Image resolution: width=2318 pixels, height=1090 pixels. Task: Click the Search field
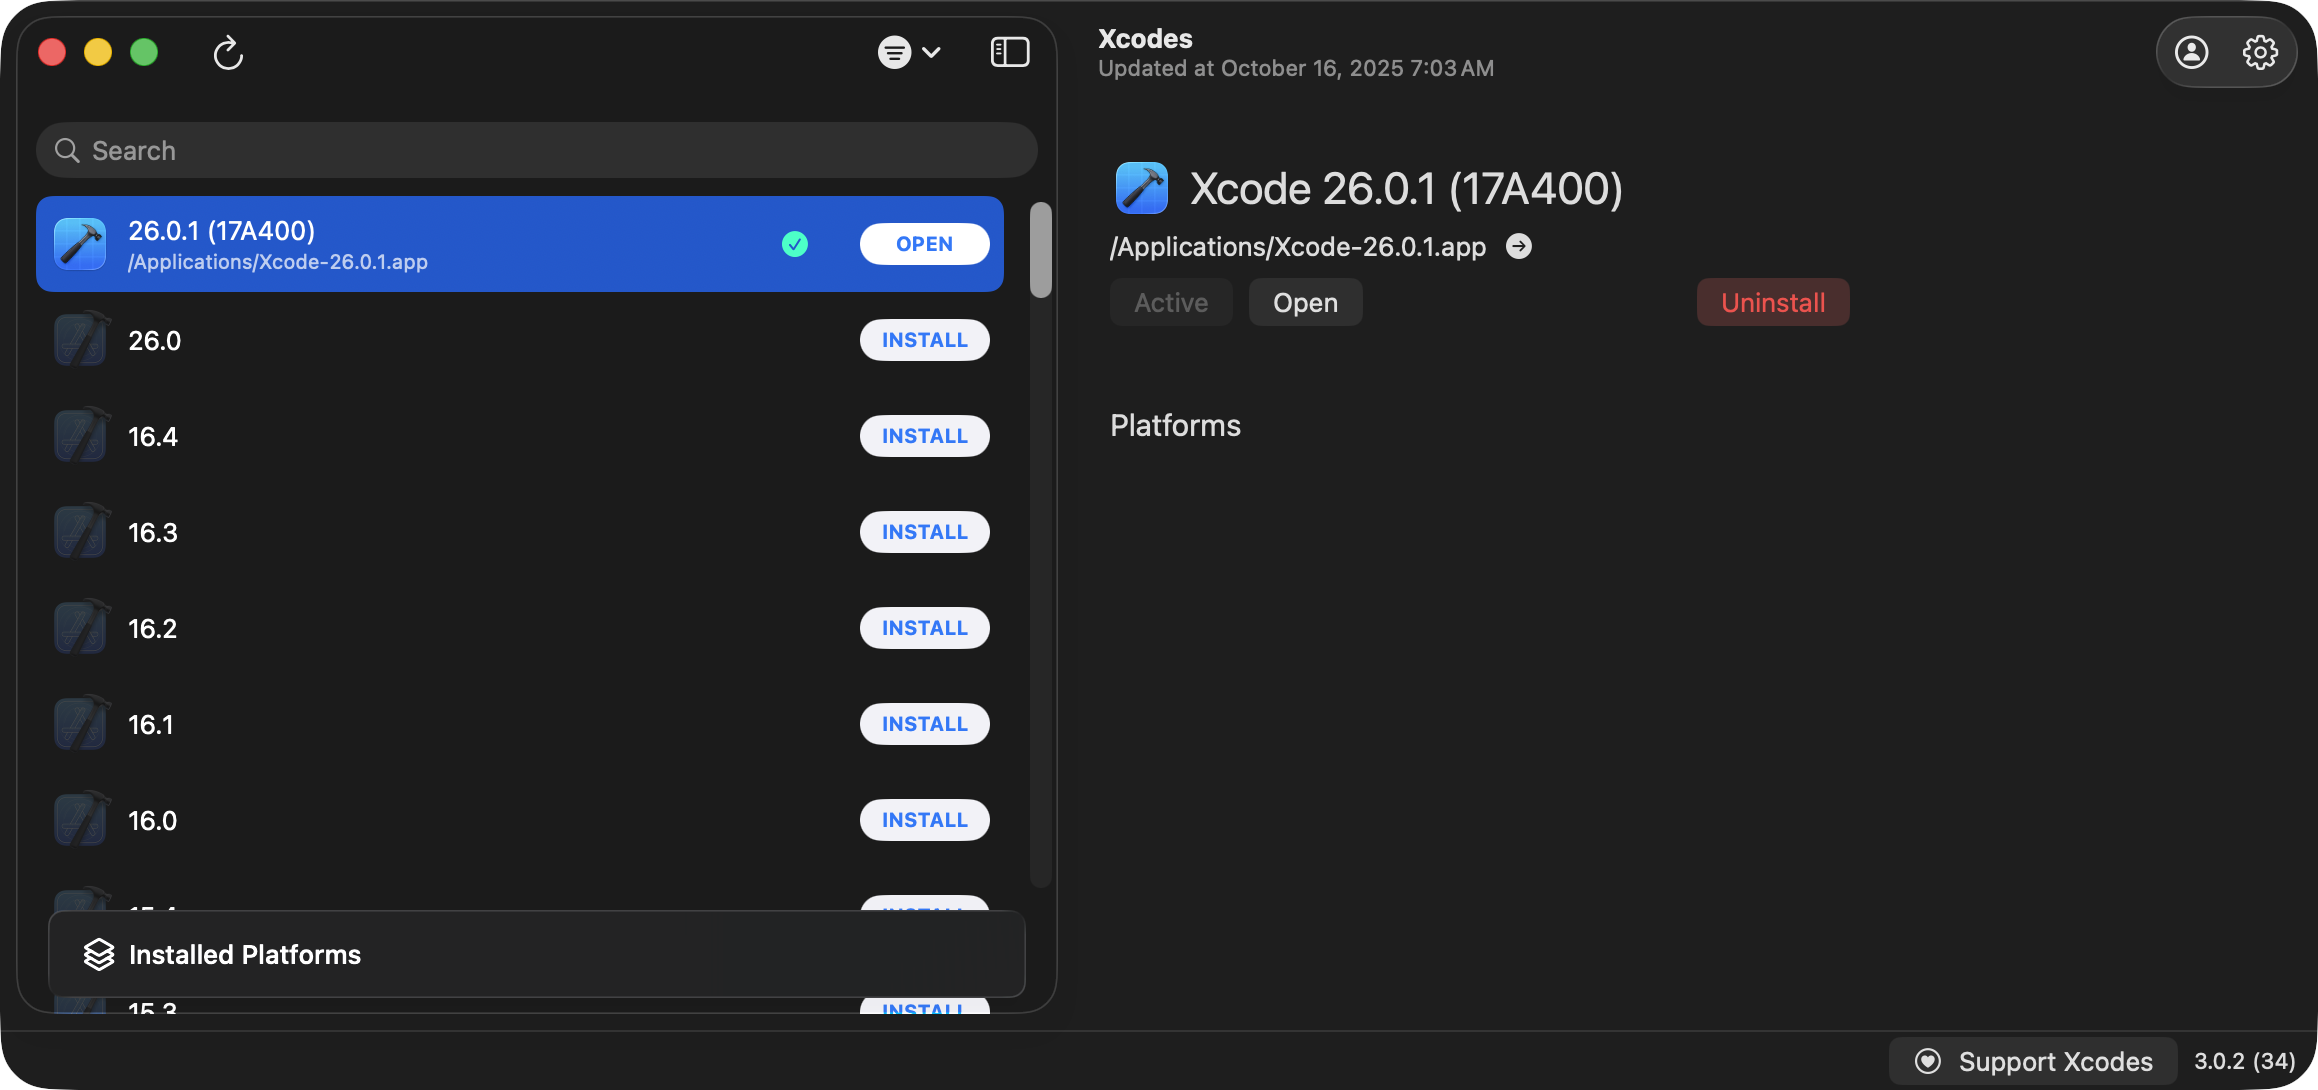click(x=536, y=151)
